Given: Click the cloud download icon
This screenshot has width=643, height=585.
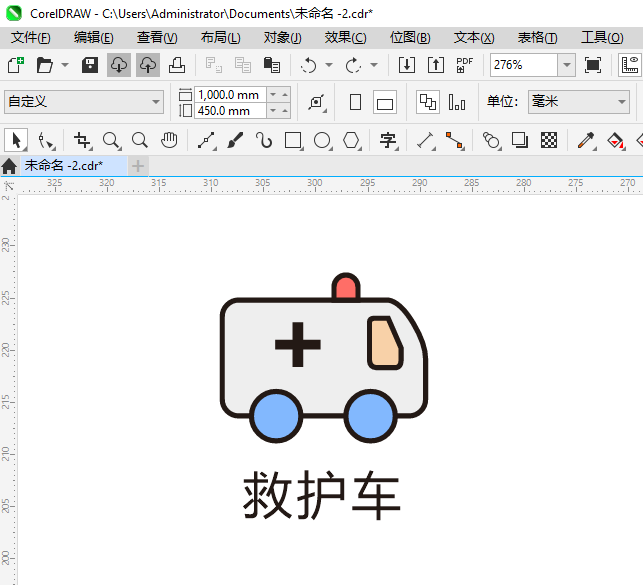Looking at the screenshot, I should click(x=119, y=65).
